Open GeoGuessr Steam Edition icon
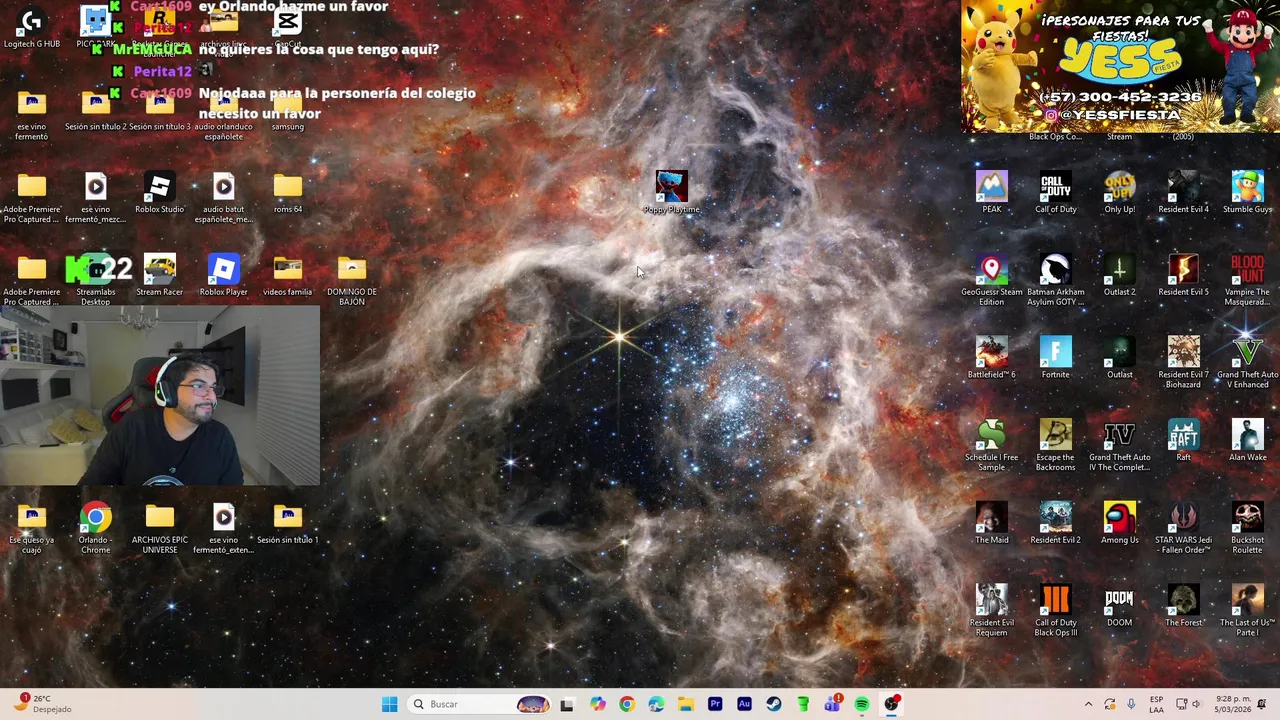This screenshot has height=720, width=1280. click(x=991, y=281)
